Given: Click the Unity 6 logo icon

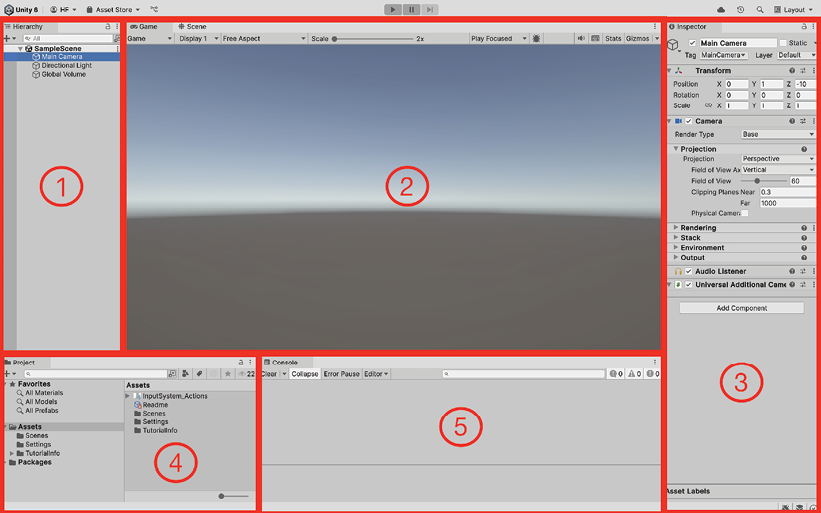Looking at the screenshot, I should coord(9,9).
